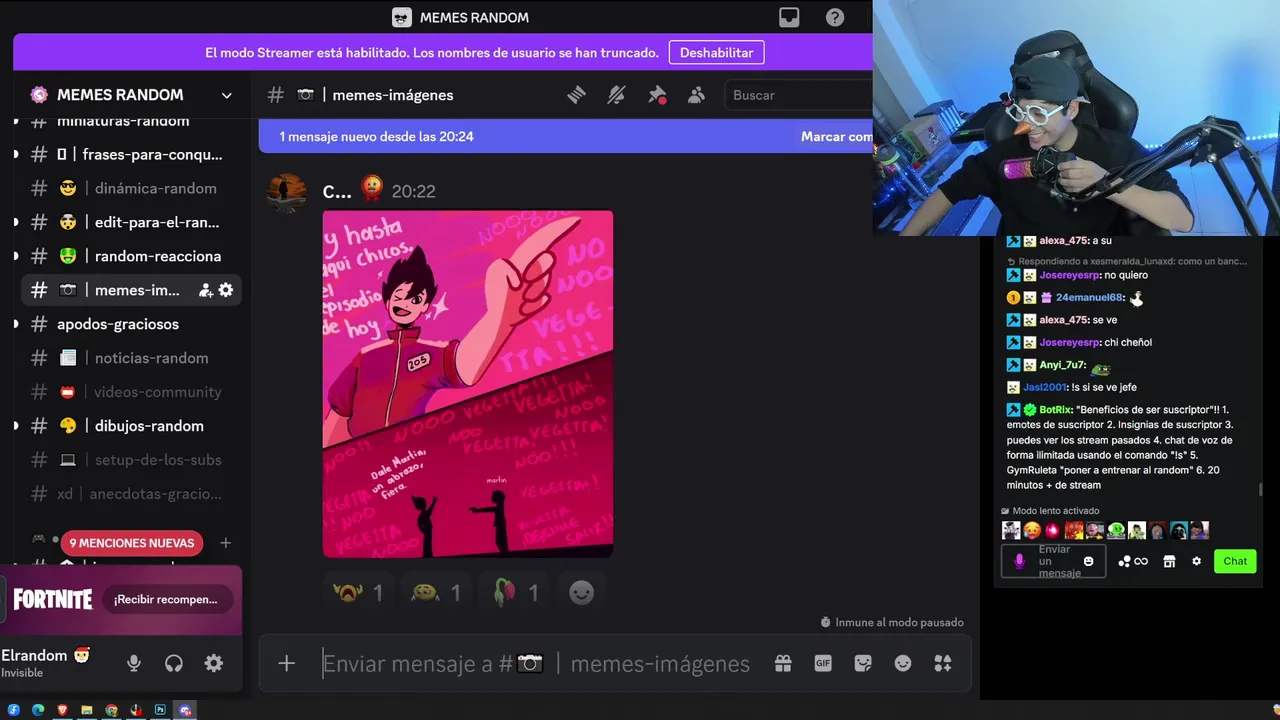This screenshot has height=720, width=1280.
Task: Click Josereyesrp username in 'no quiero' message
Action: 1069,275
